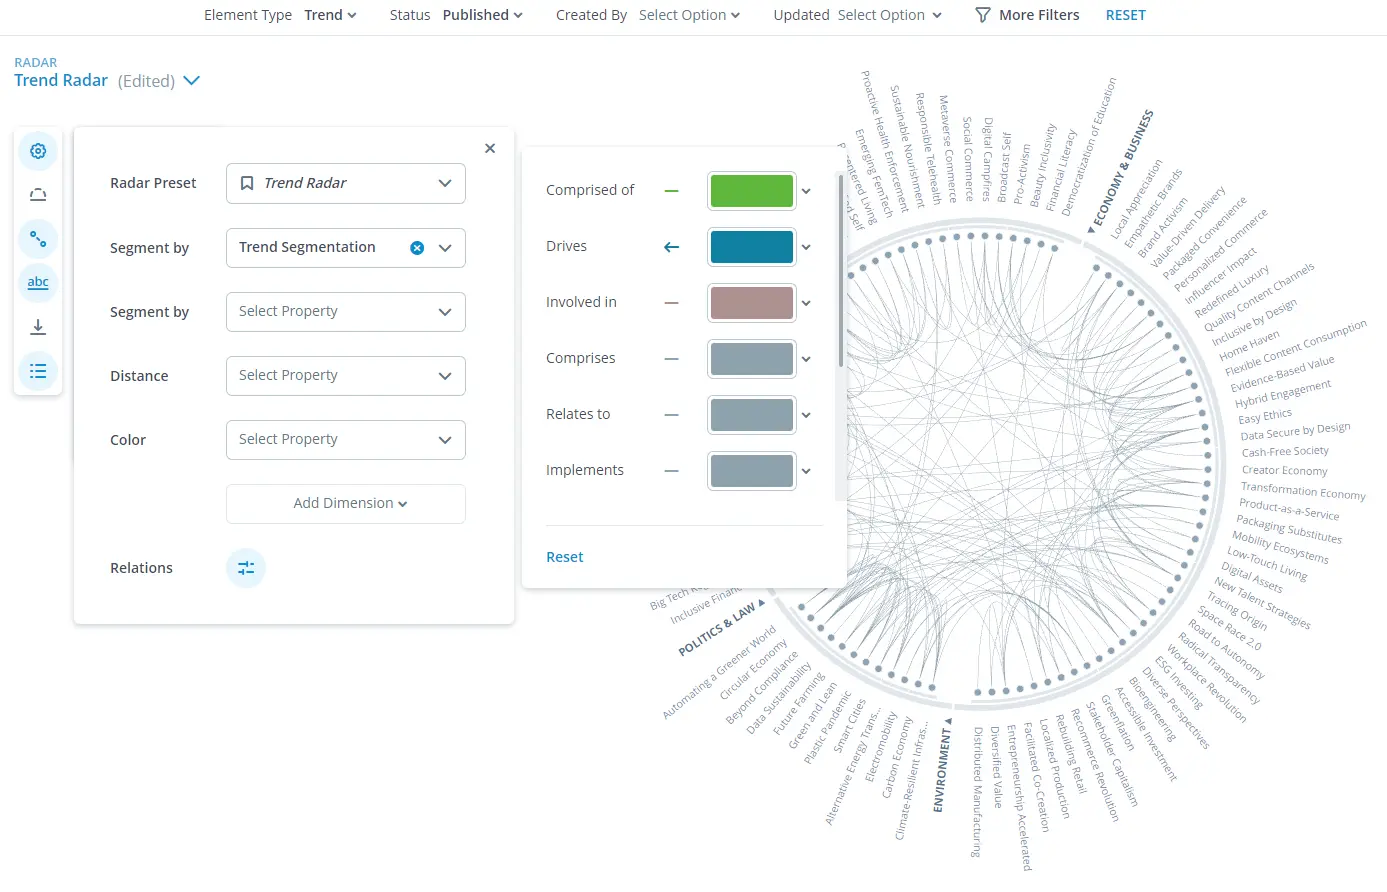Toggle the relations connector icon in sidebar

38,239
